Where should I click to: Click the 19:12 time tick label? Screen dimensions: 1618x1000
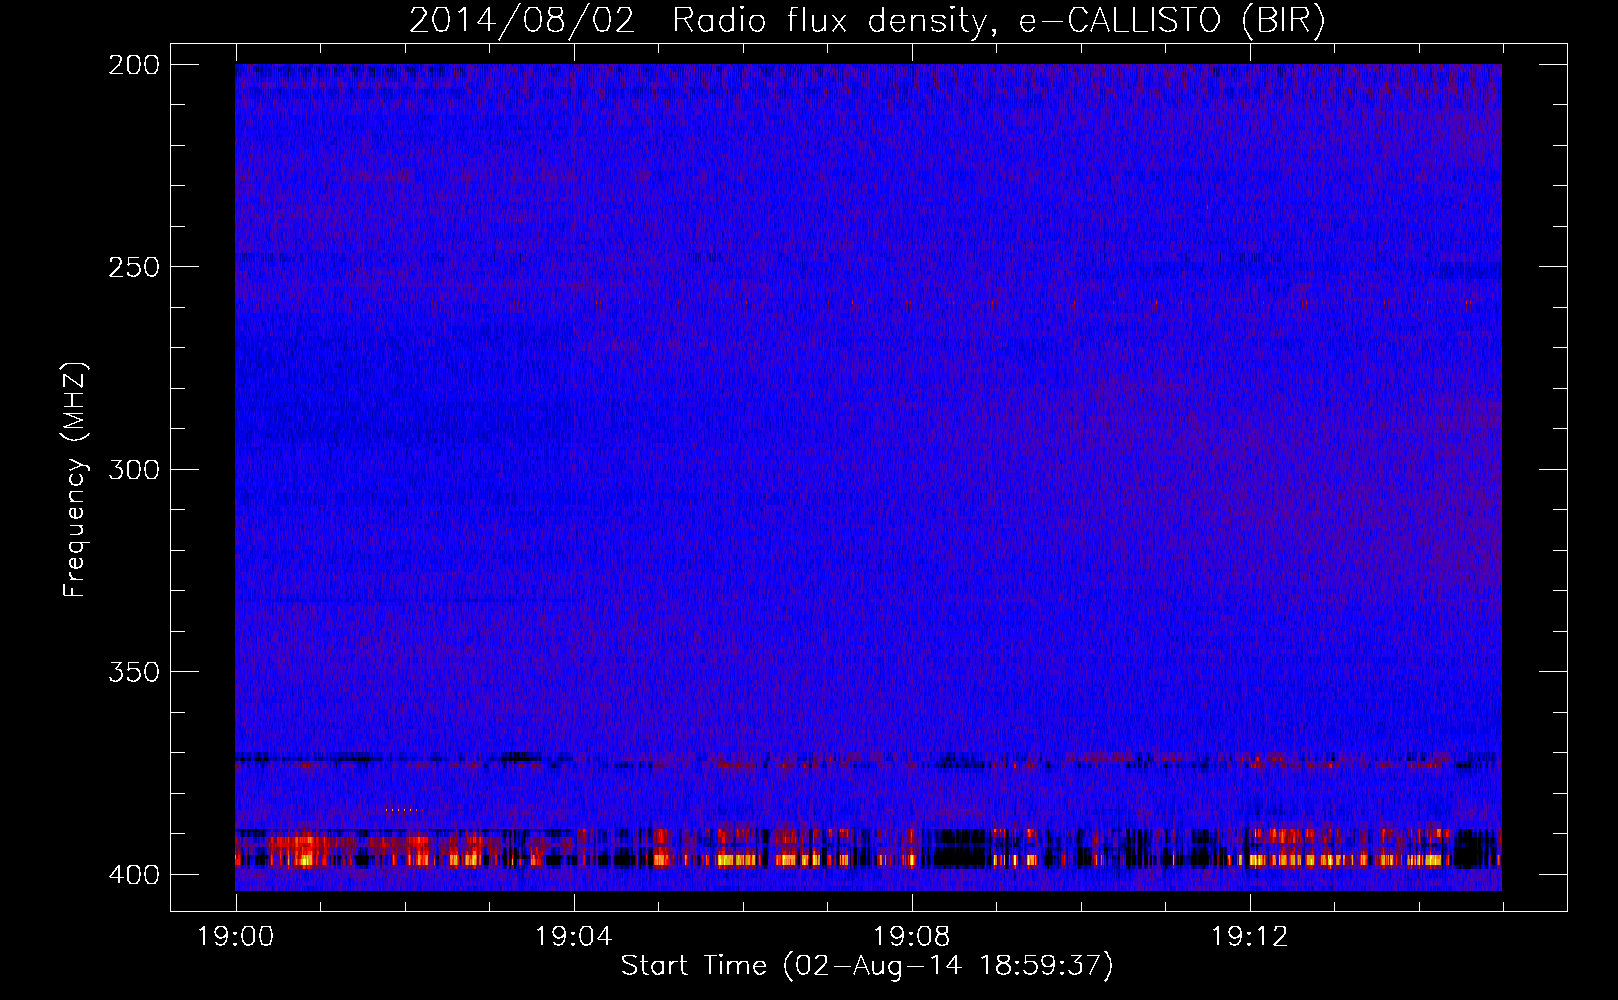click(x=1250, y=936)
